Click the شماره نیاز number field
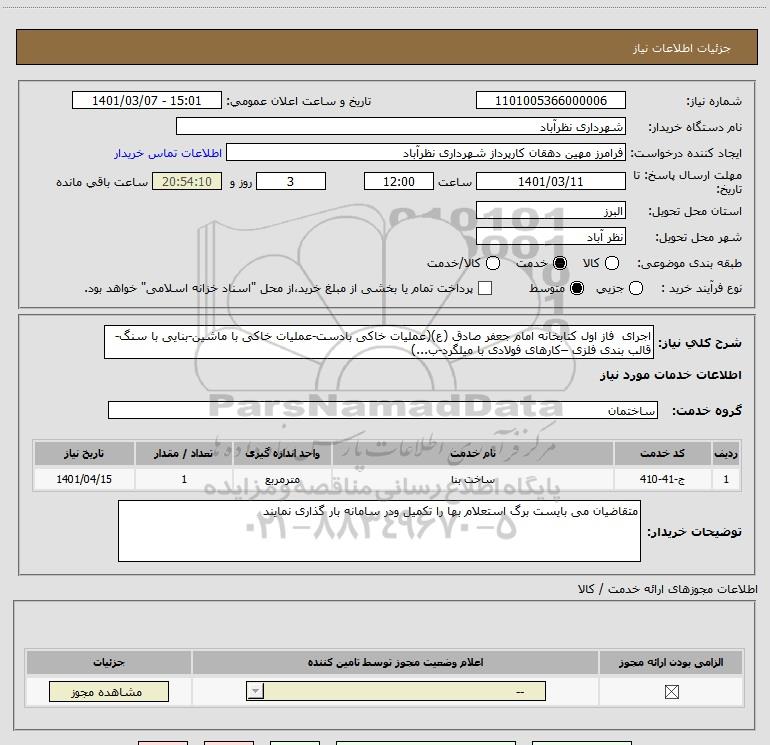Screen dimensions: 770x745 tap(550, 101)
